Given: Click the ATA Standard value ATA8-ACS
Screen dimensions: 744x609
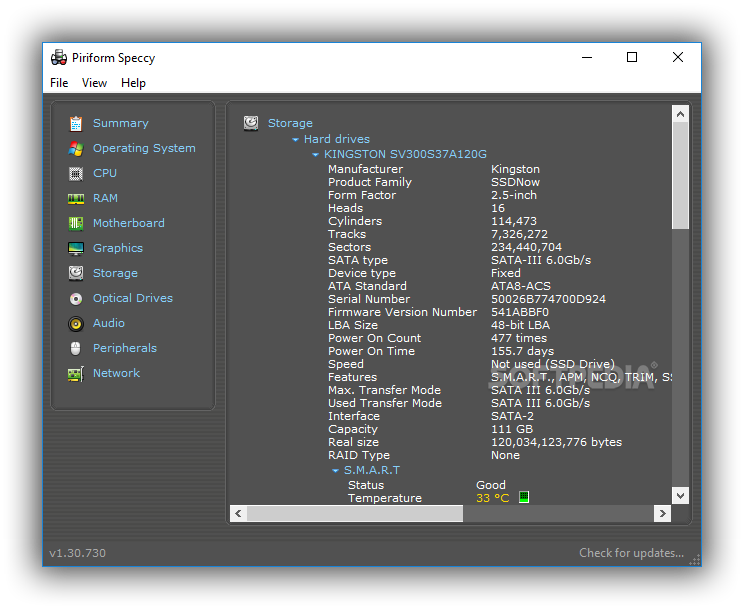Looking at the screenshot, I should 521,286.
